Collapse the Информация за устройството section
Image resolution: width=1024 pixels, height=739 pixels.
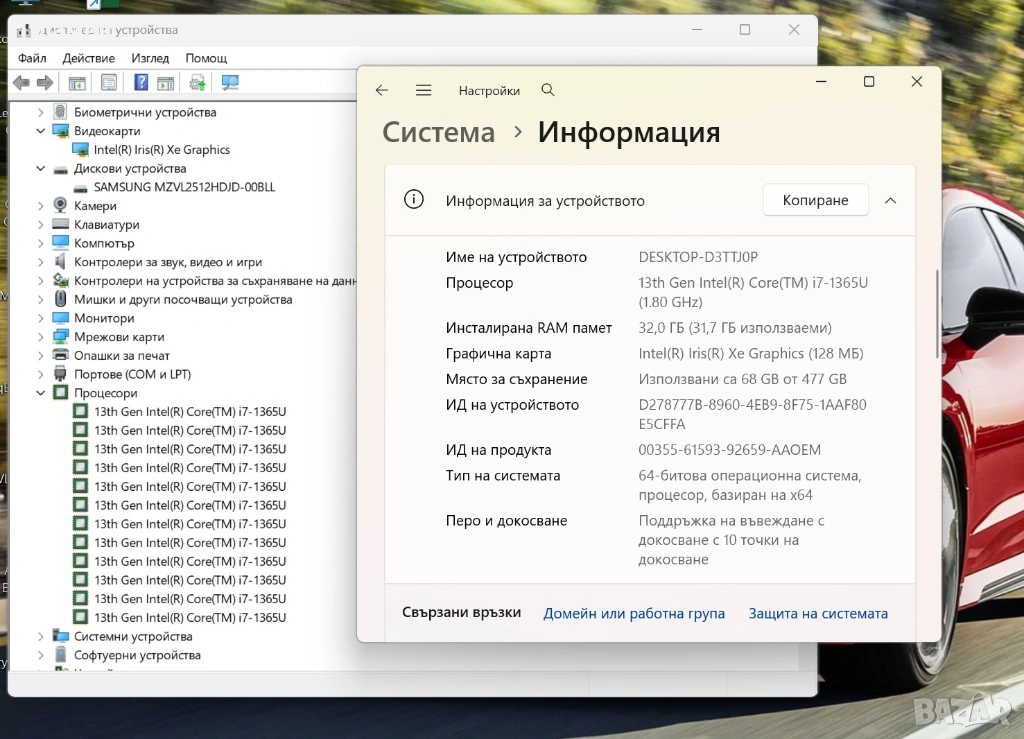(890, 201)
